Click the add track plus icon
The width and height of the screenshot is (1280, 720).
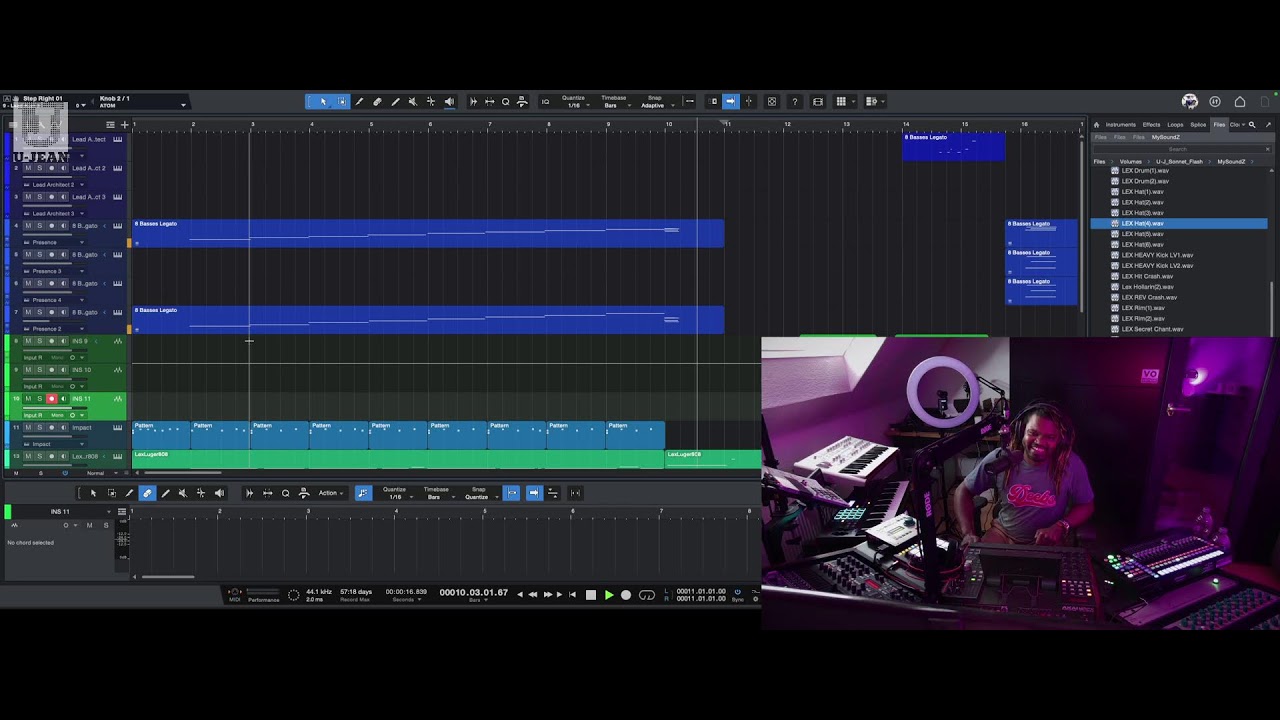(x=124, y=125)
